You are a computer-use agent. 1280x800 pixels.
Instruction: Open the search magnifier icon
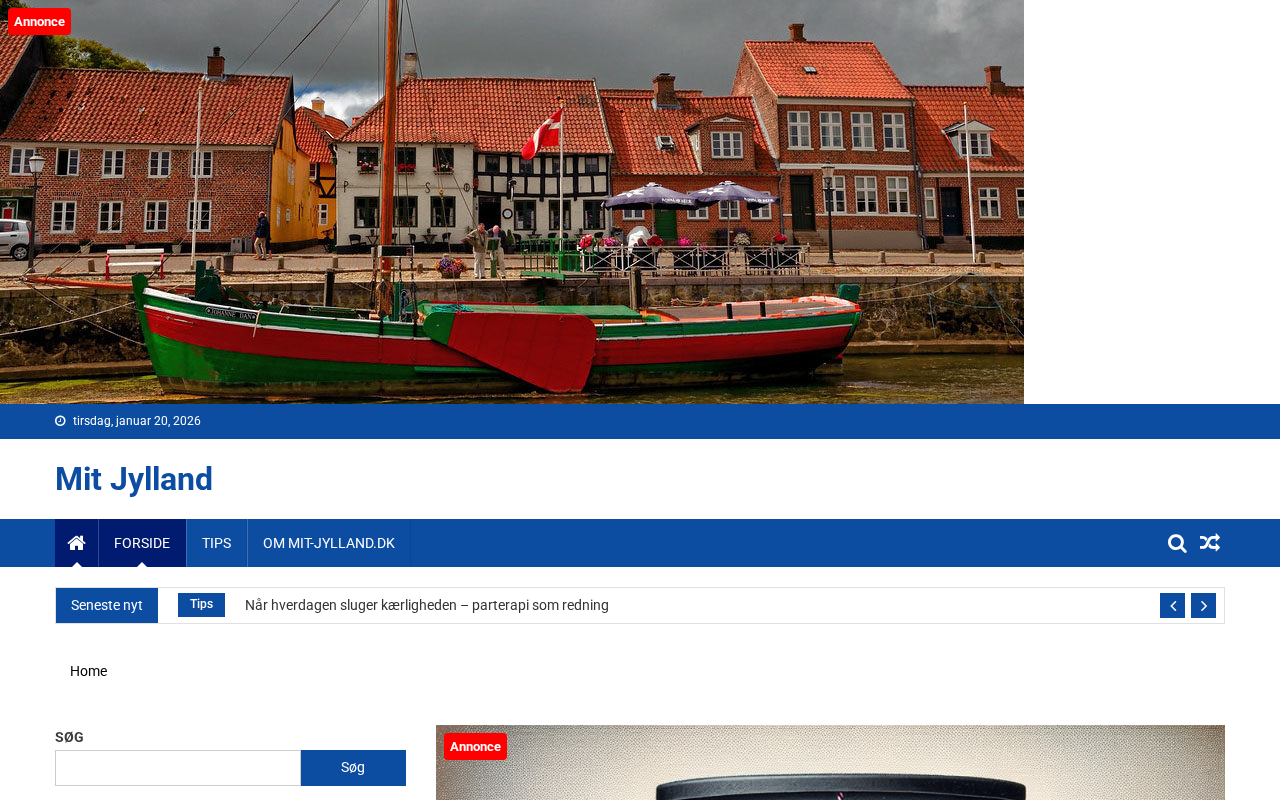(1177, 543)
